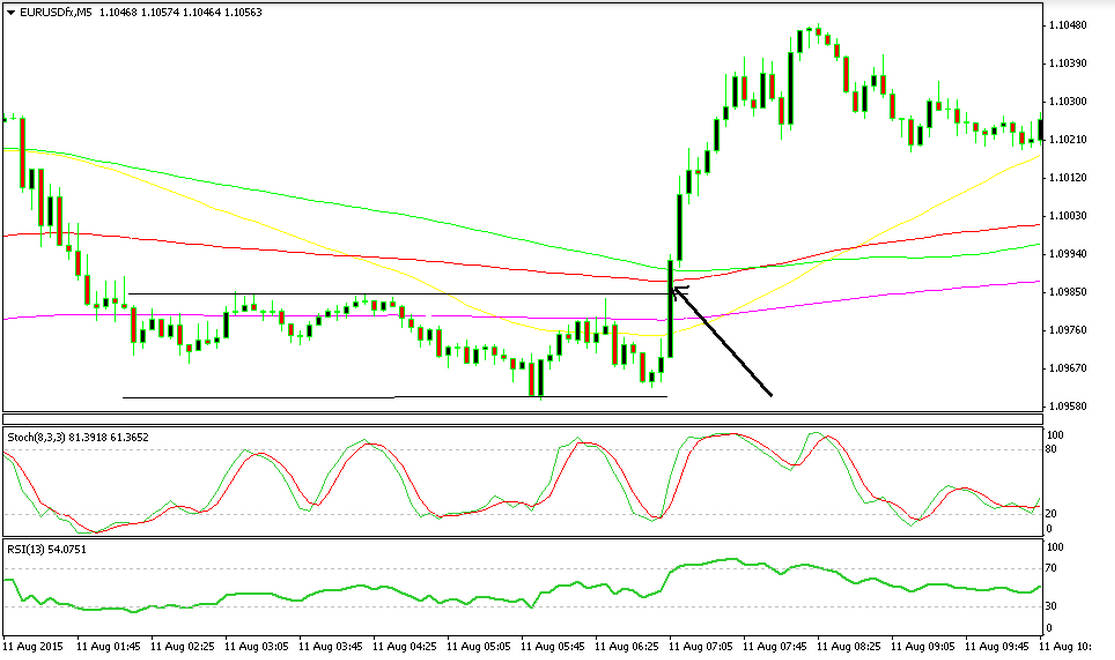Click the 11 Aug 2015 date label
This screenshot has width=1115, height=660.
point(33,646)
